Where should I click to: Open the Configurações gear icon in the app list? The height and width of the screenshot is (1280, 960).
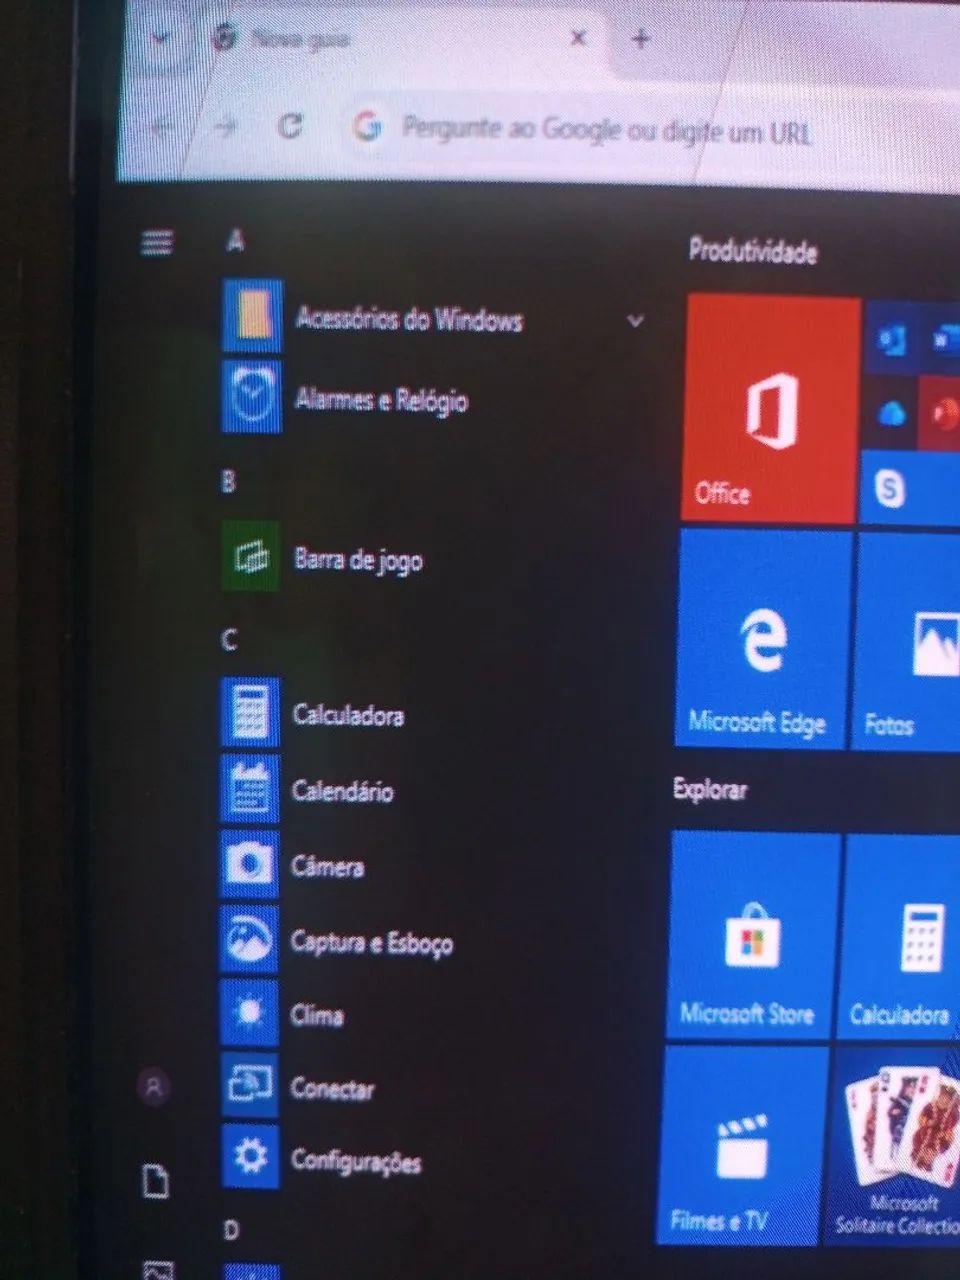[250, 1156]
